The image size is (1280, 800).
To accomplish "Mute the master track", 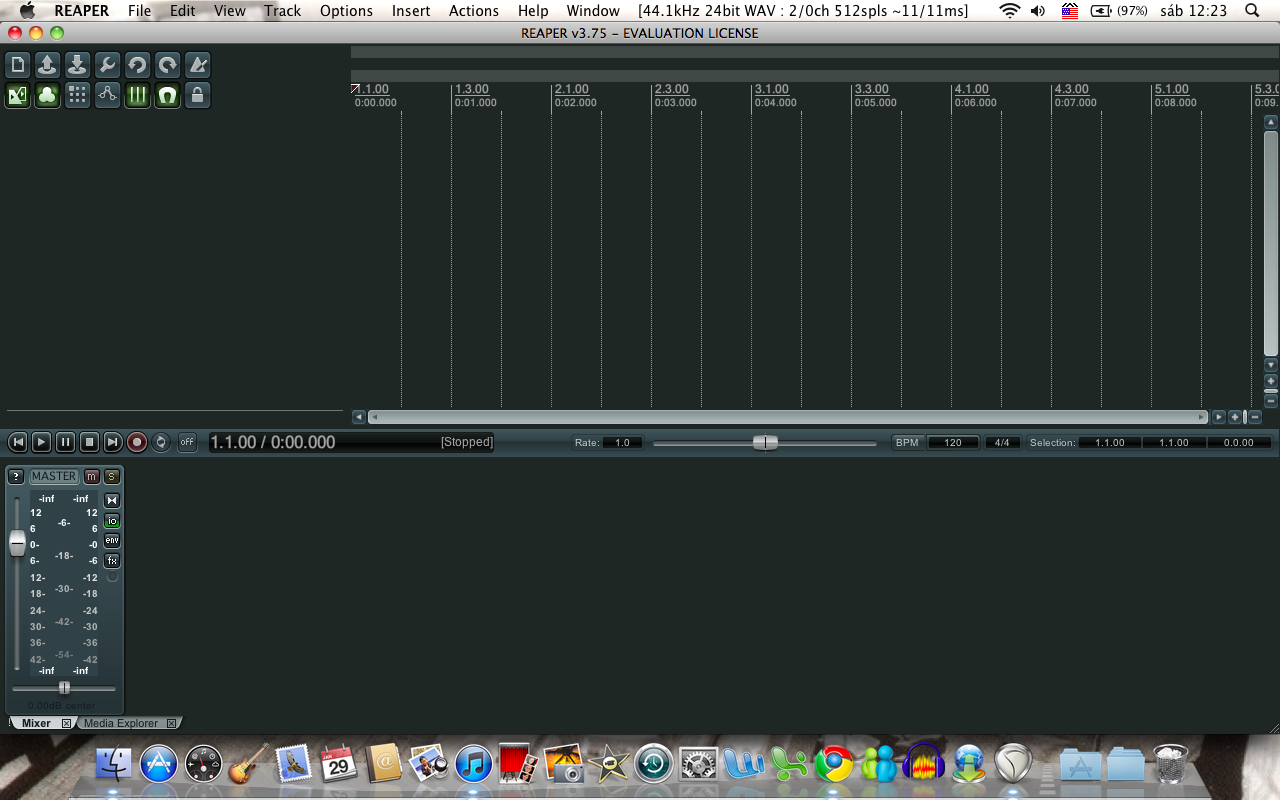I will click(x=92, y=476).
